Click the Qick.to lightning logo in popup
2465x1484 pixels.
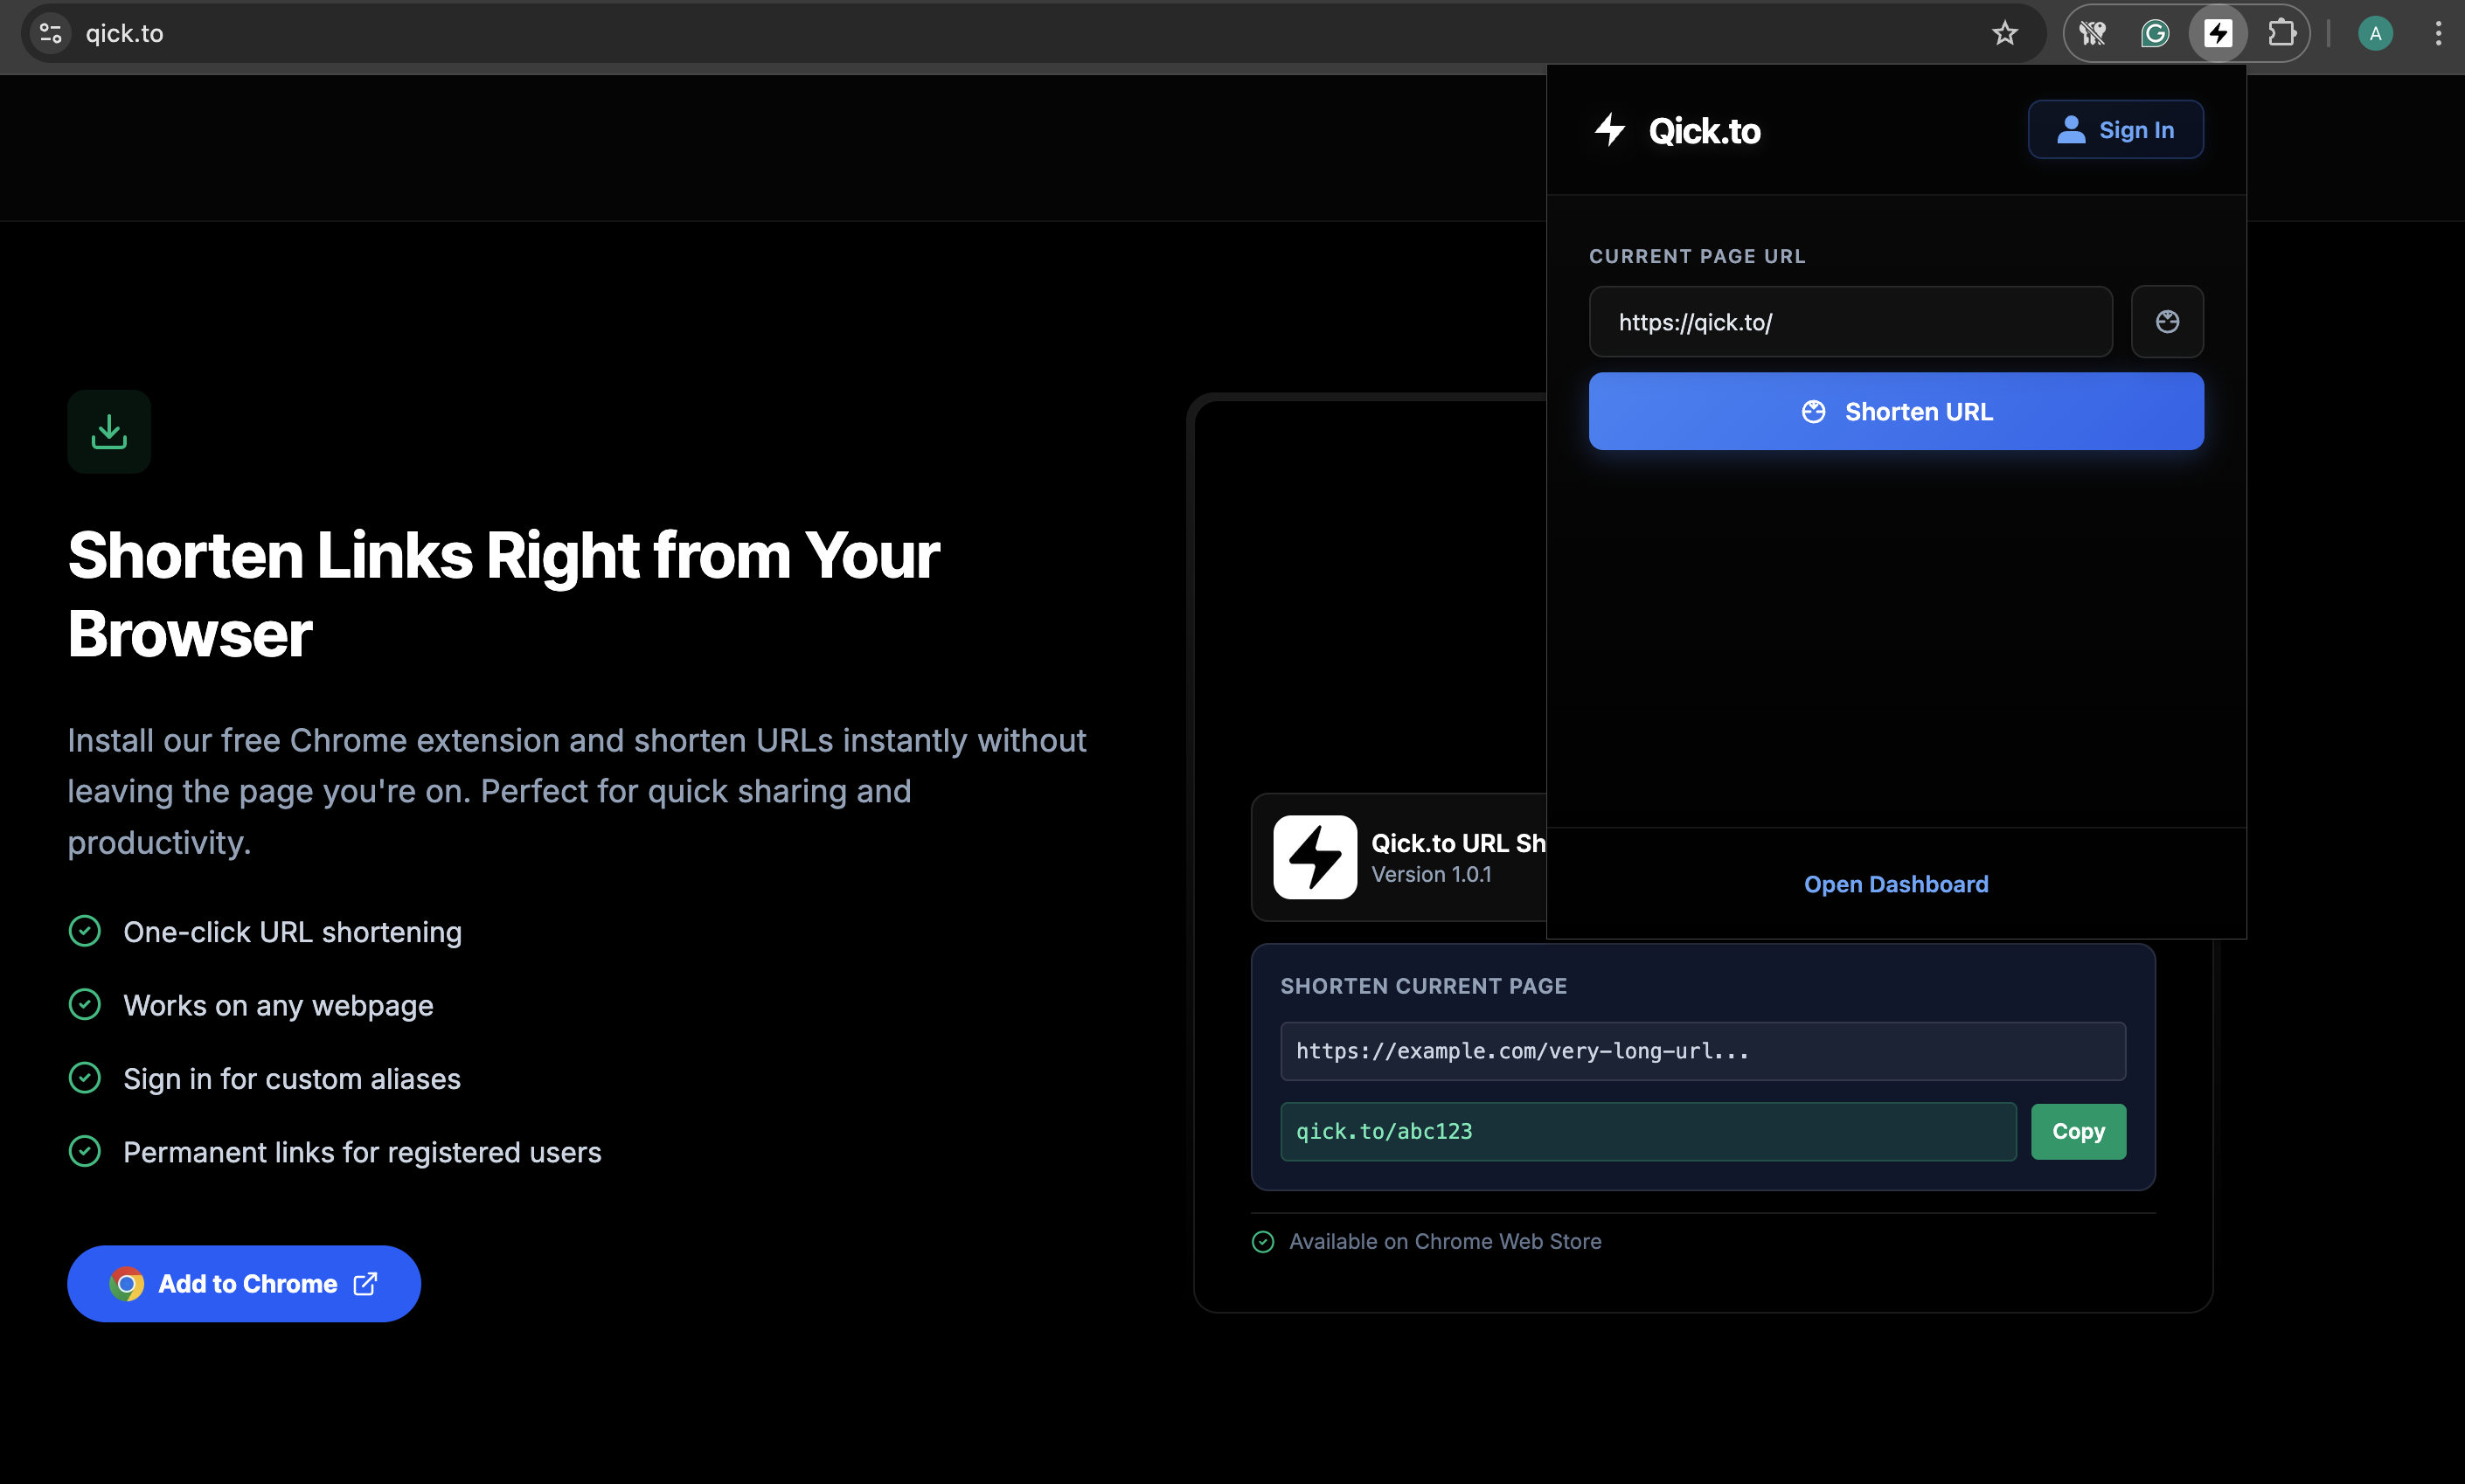coord(1609,130)
